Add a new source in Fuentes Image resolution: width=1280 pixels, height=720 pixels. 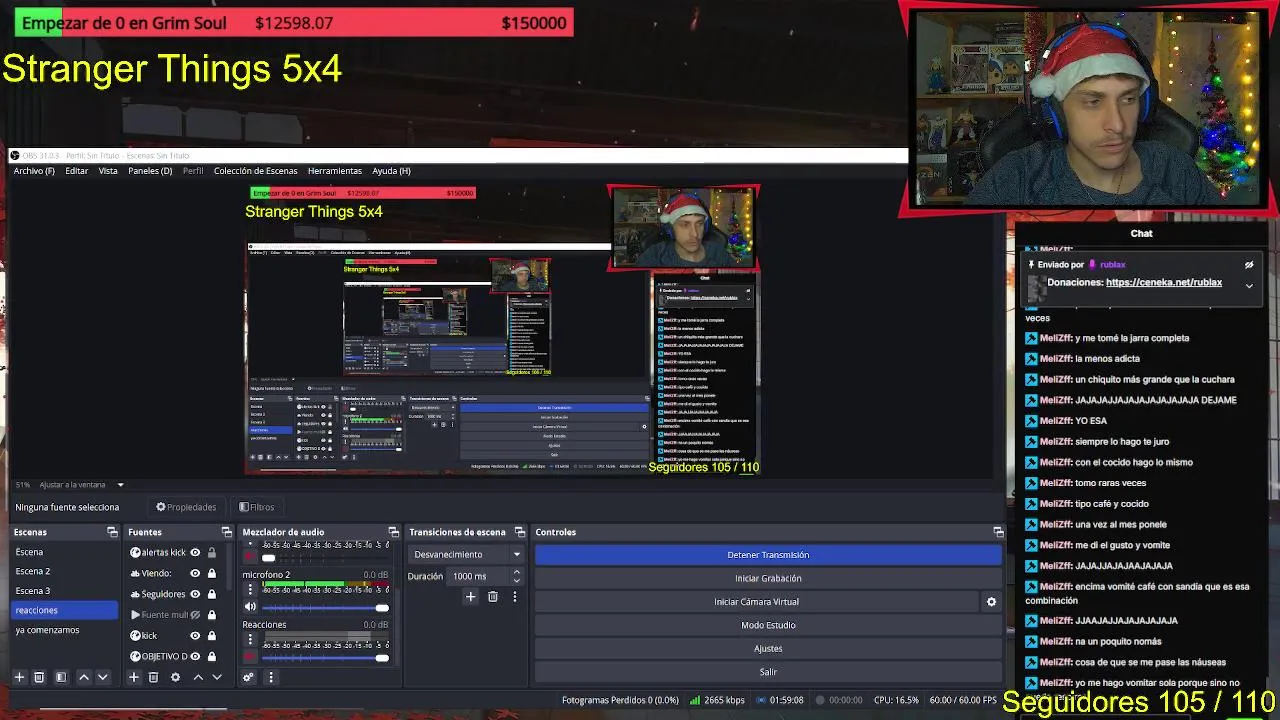(x=133, y=677)
